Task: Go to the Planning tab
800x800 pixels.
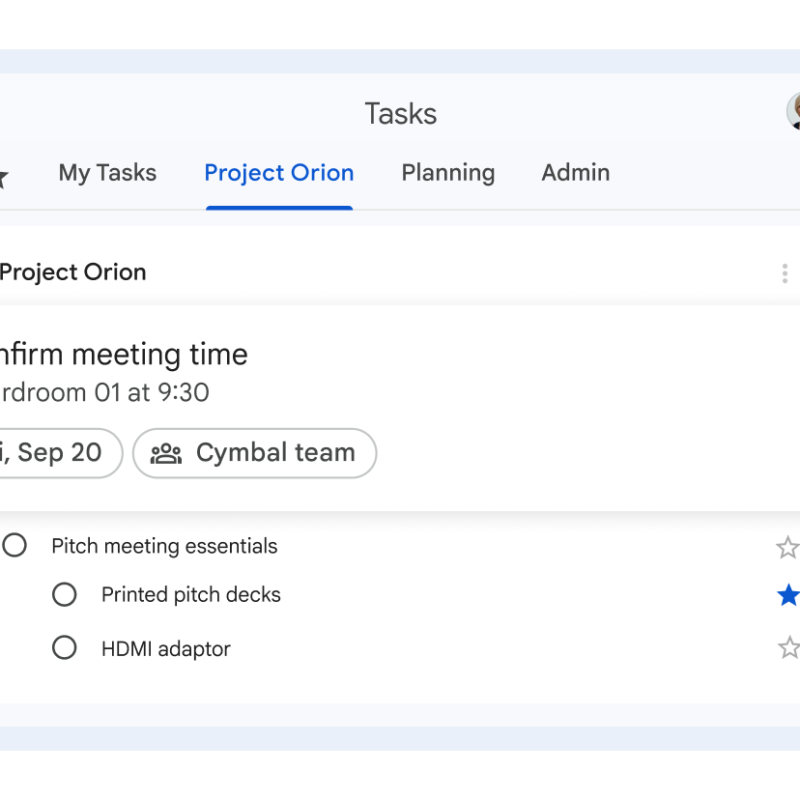Action: (448, 173)
